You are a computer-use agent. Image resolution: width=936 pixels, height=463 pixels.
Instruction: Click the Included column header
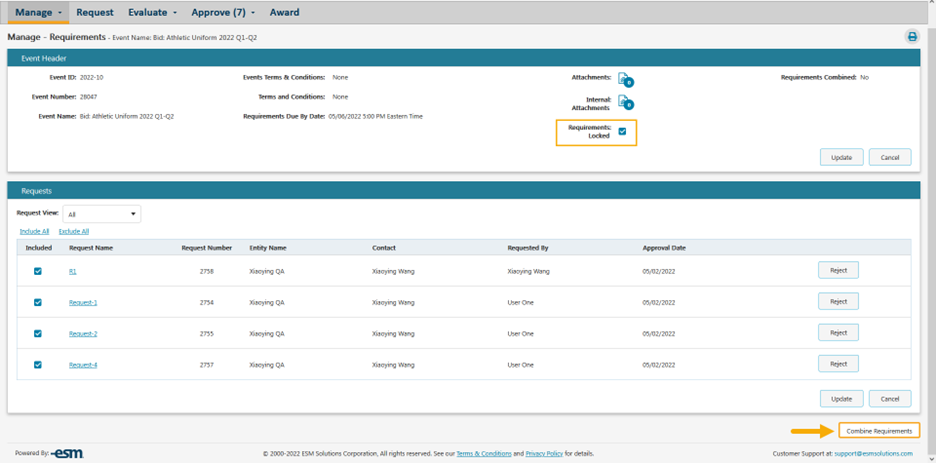click(39, 247)
